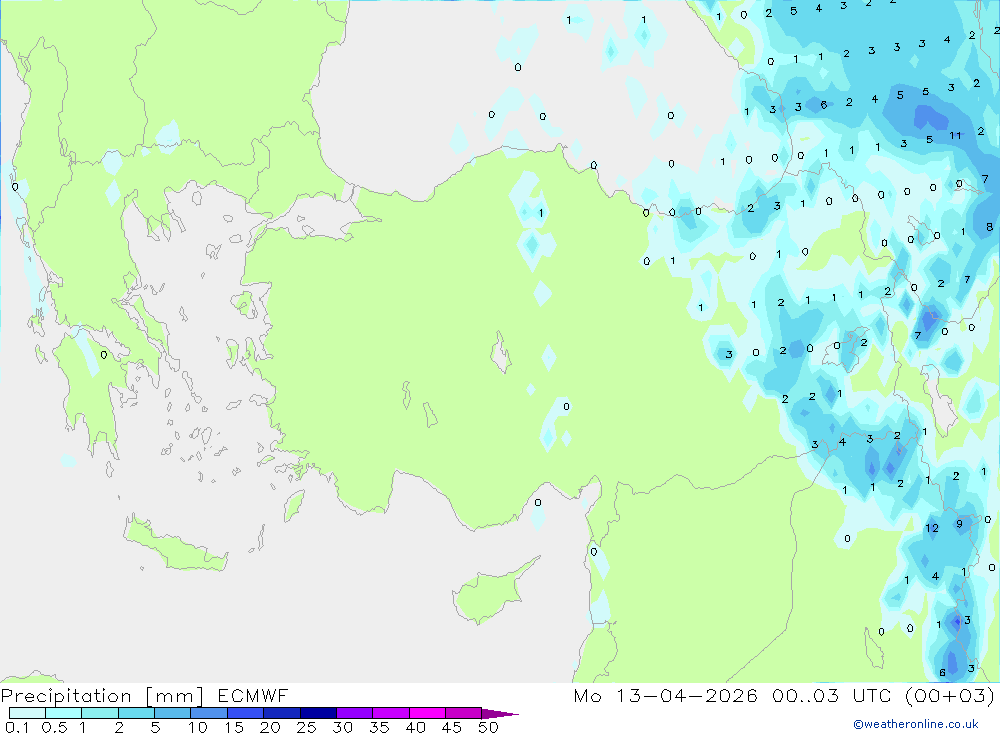Click the '9' precipitation value on the map

(x=959, y=524)
